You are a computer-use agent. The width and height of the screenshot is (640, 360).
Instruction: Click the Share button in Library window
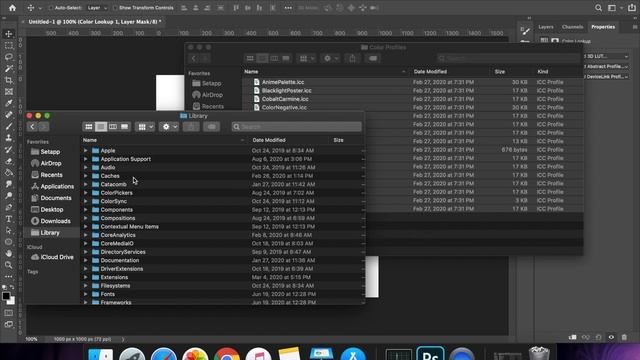click(191, 127)
